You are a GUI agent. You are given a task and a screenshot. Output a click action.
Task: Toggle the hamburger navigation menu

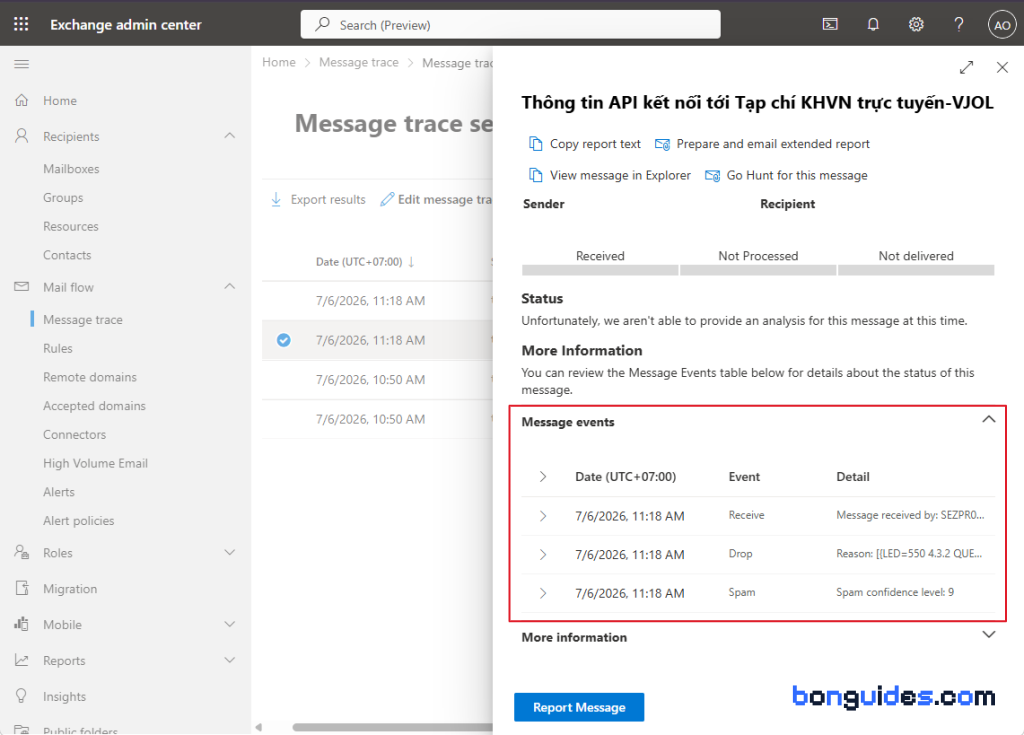[x=22, y=64]
